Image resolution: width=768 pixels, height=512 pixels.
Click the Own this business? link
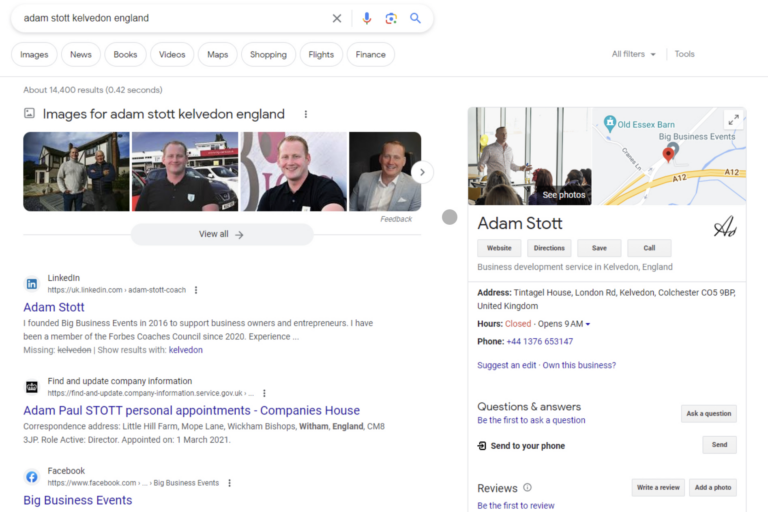pyautogui.click(x=579, y=365)
